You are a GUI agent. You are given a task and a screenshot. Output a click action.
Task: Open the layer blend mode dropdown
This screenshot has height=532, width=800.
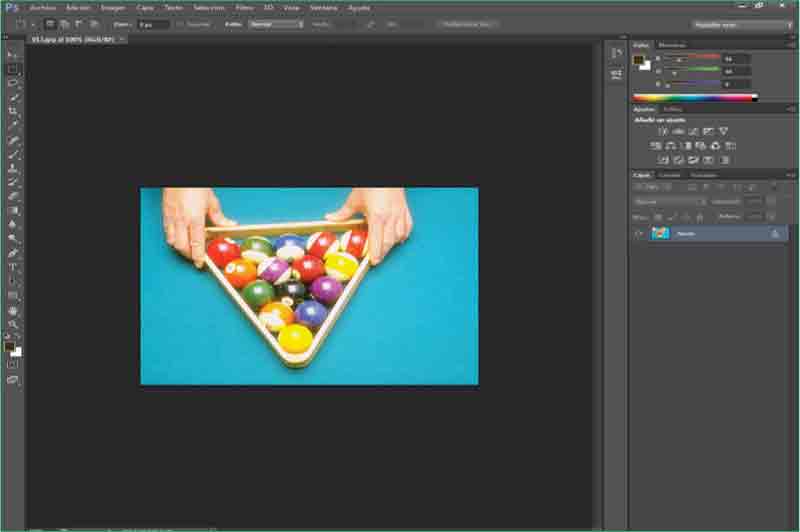coord(670,201)
